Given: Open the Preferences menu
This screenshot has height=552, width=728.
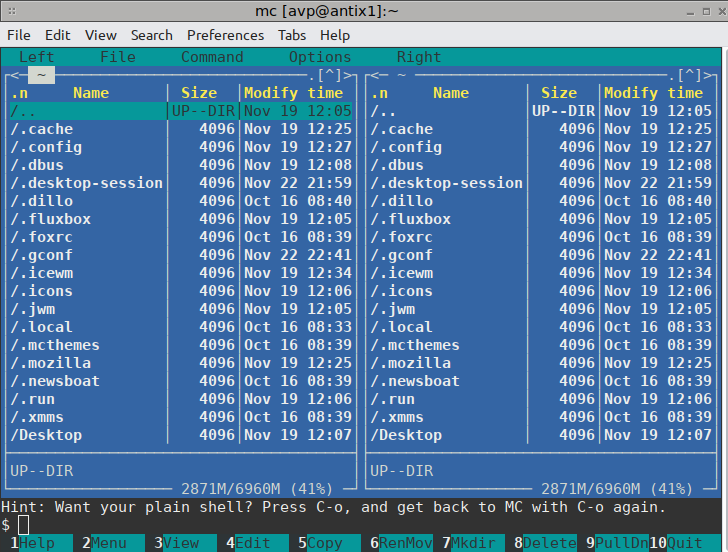Looking at the screenshot, I should 225,35.
